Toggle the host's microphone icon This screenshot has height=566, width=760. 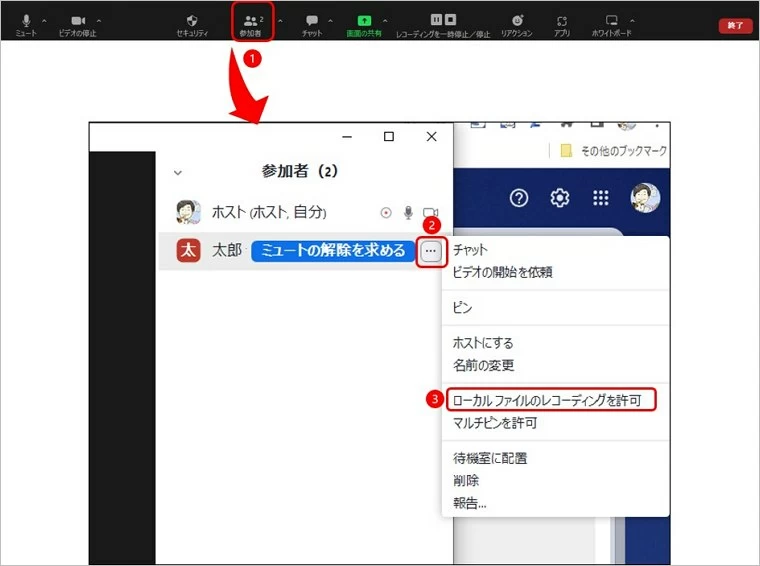(x=409, y=212)
